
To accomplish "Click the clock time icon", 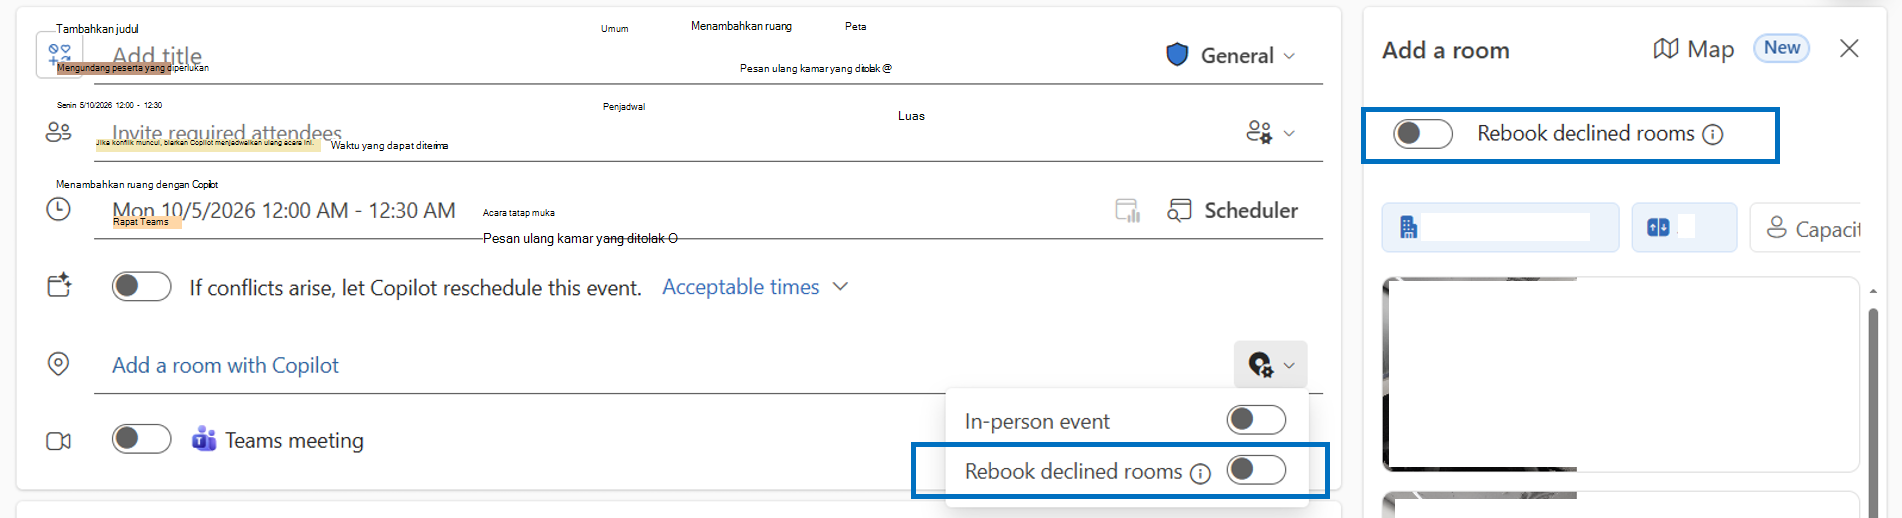I will pyautogui.click(x=59, y=210).
